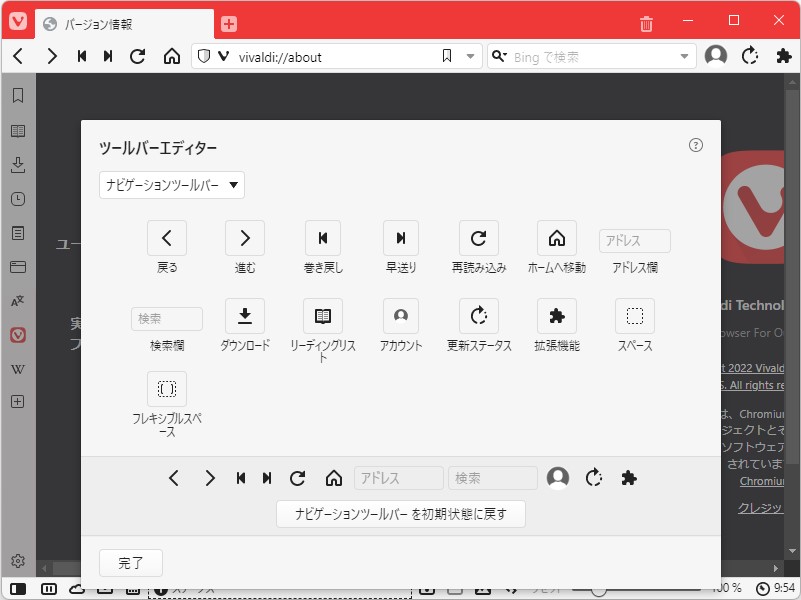The height and width of the screenshot is (600, 801).
Task: Click extensions icon in toolbar preview strip
Action: point(629,478)
